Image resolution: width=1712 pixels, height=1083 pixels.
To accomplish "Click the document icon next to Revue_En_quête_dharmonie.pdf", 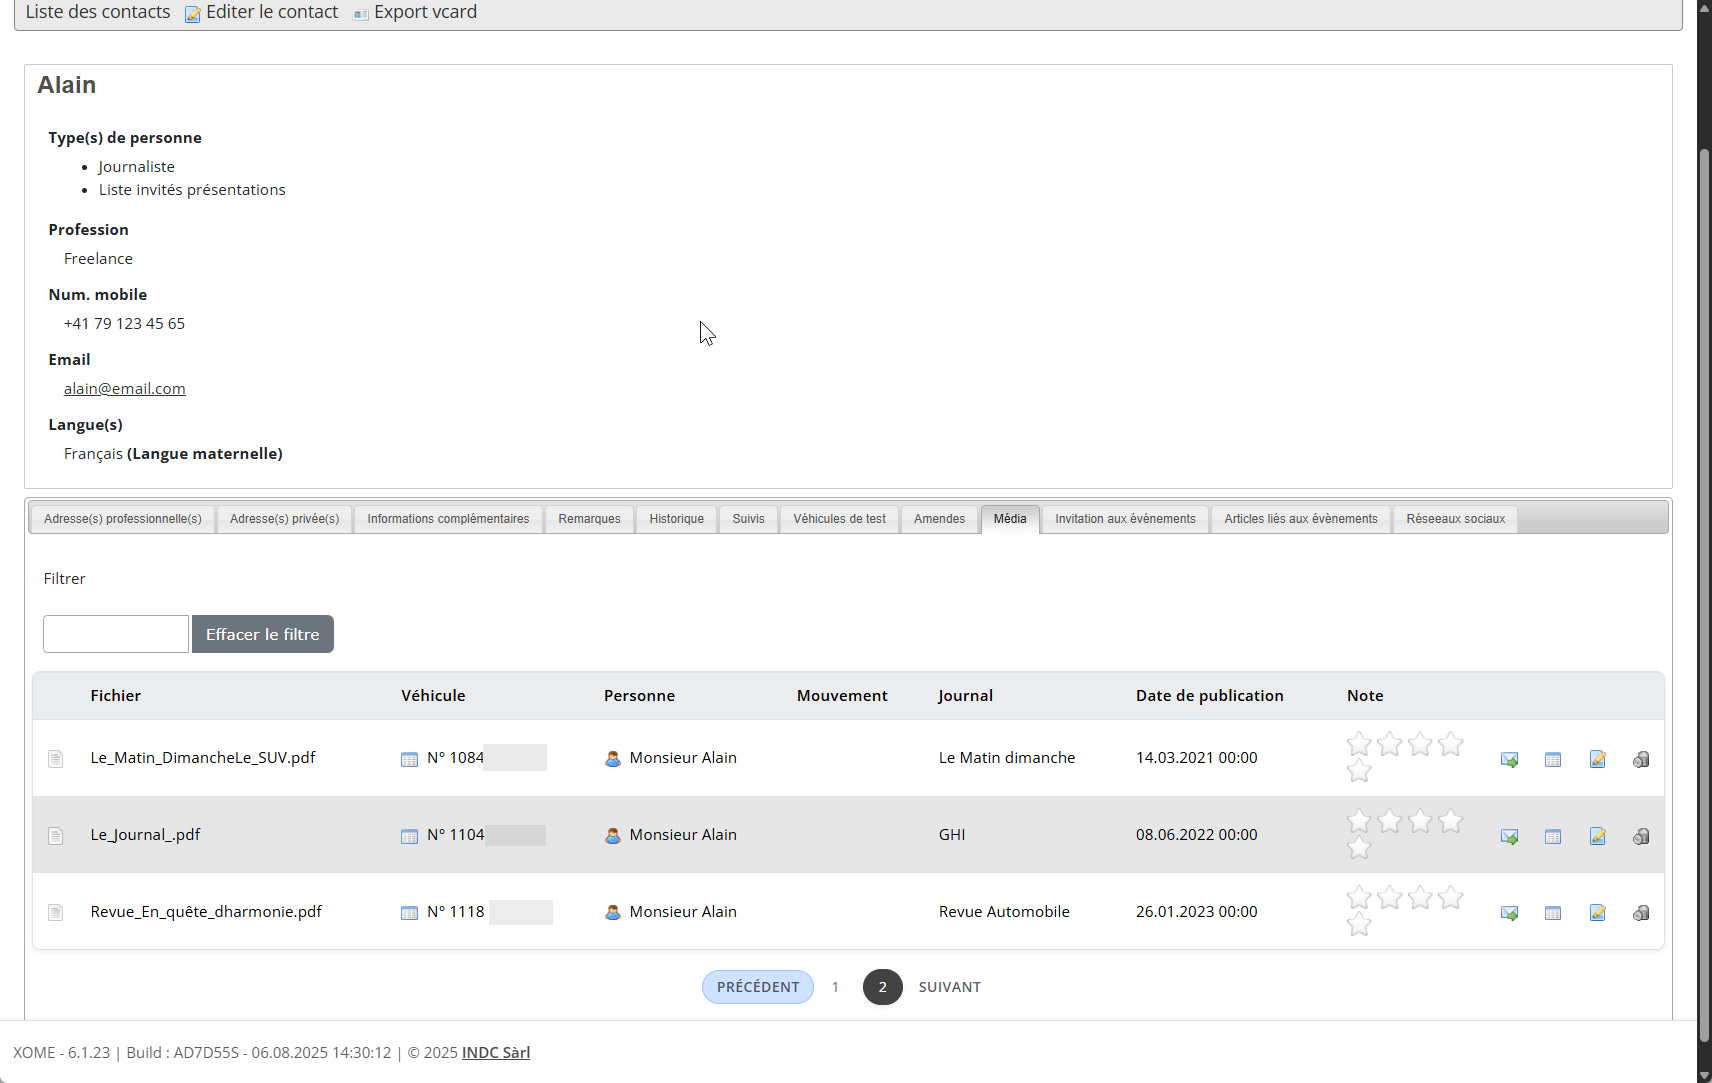I will (56, 912).
